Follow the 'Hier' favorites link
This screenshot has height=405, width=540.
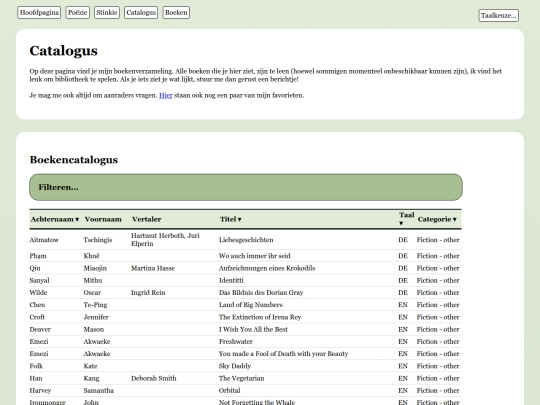click(166, 95)
